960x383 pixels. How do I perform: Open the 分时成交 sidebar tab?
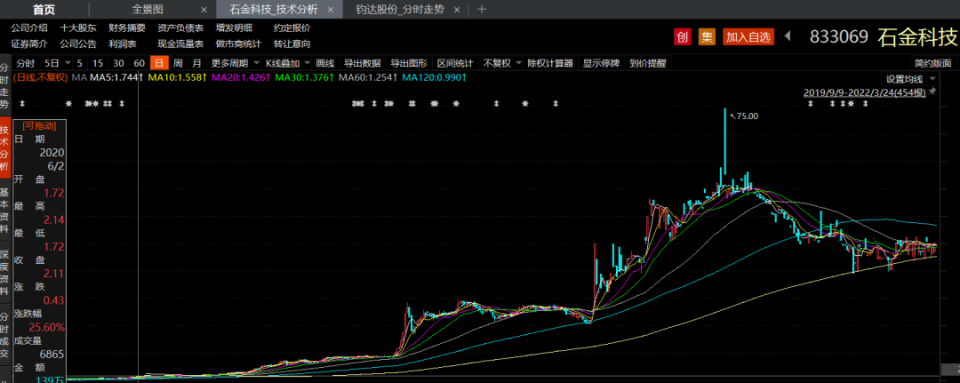click(x=5, y=334)
